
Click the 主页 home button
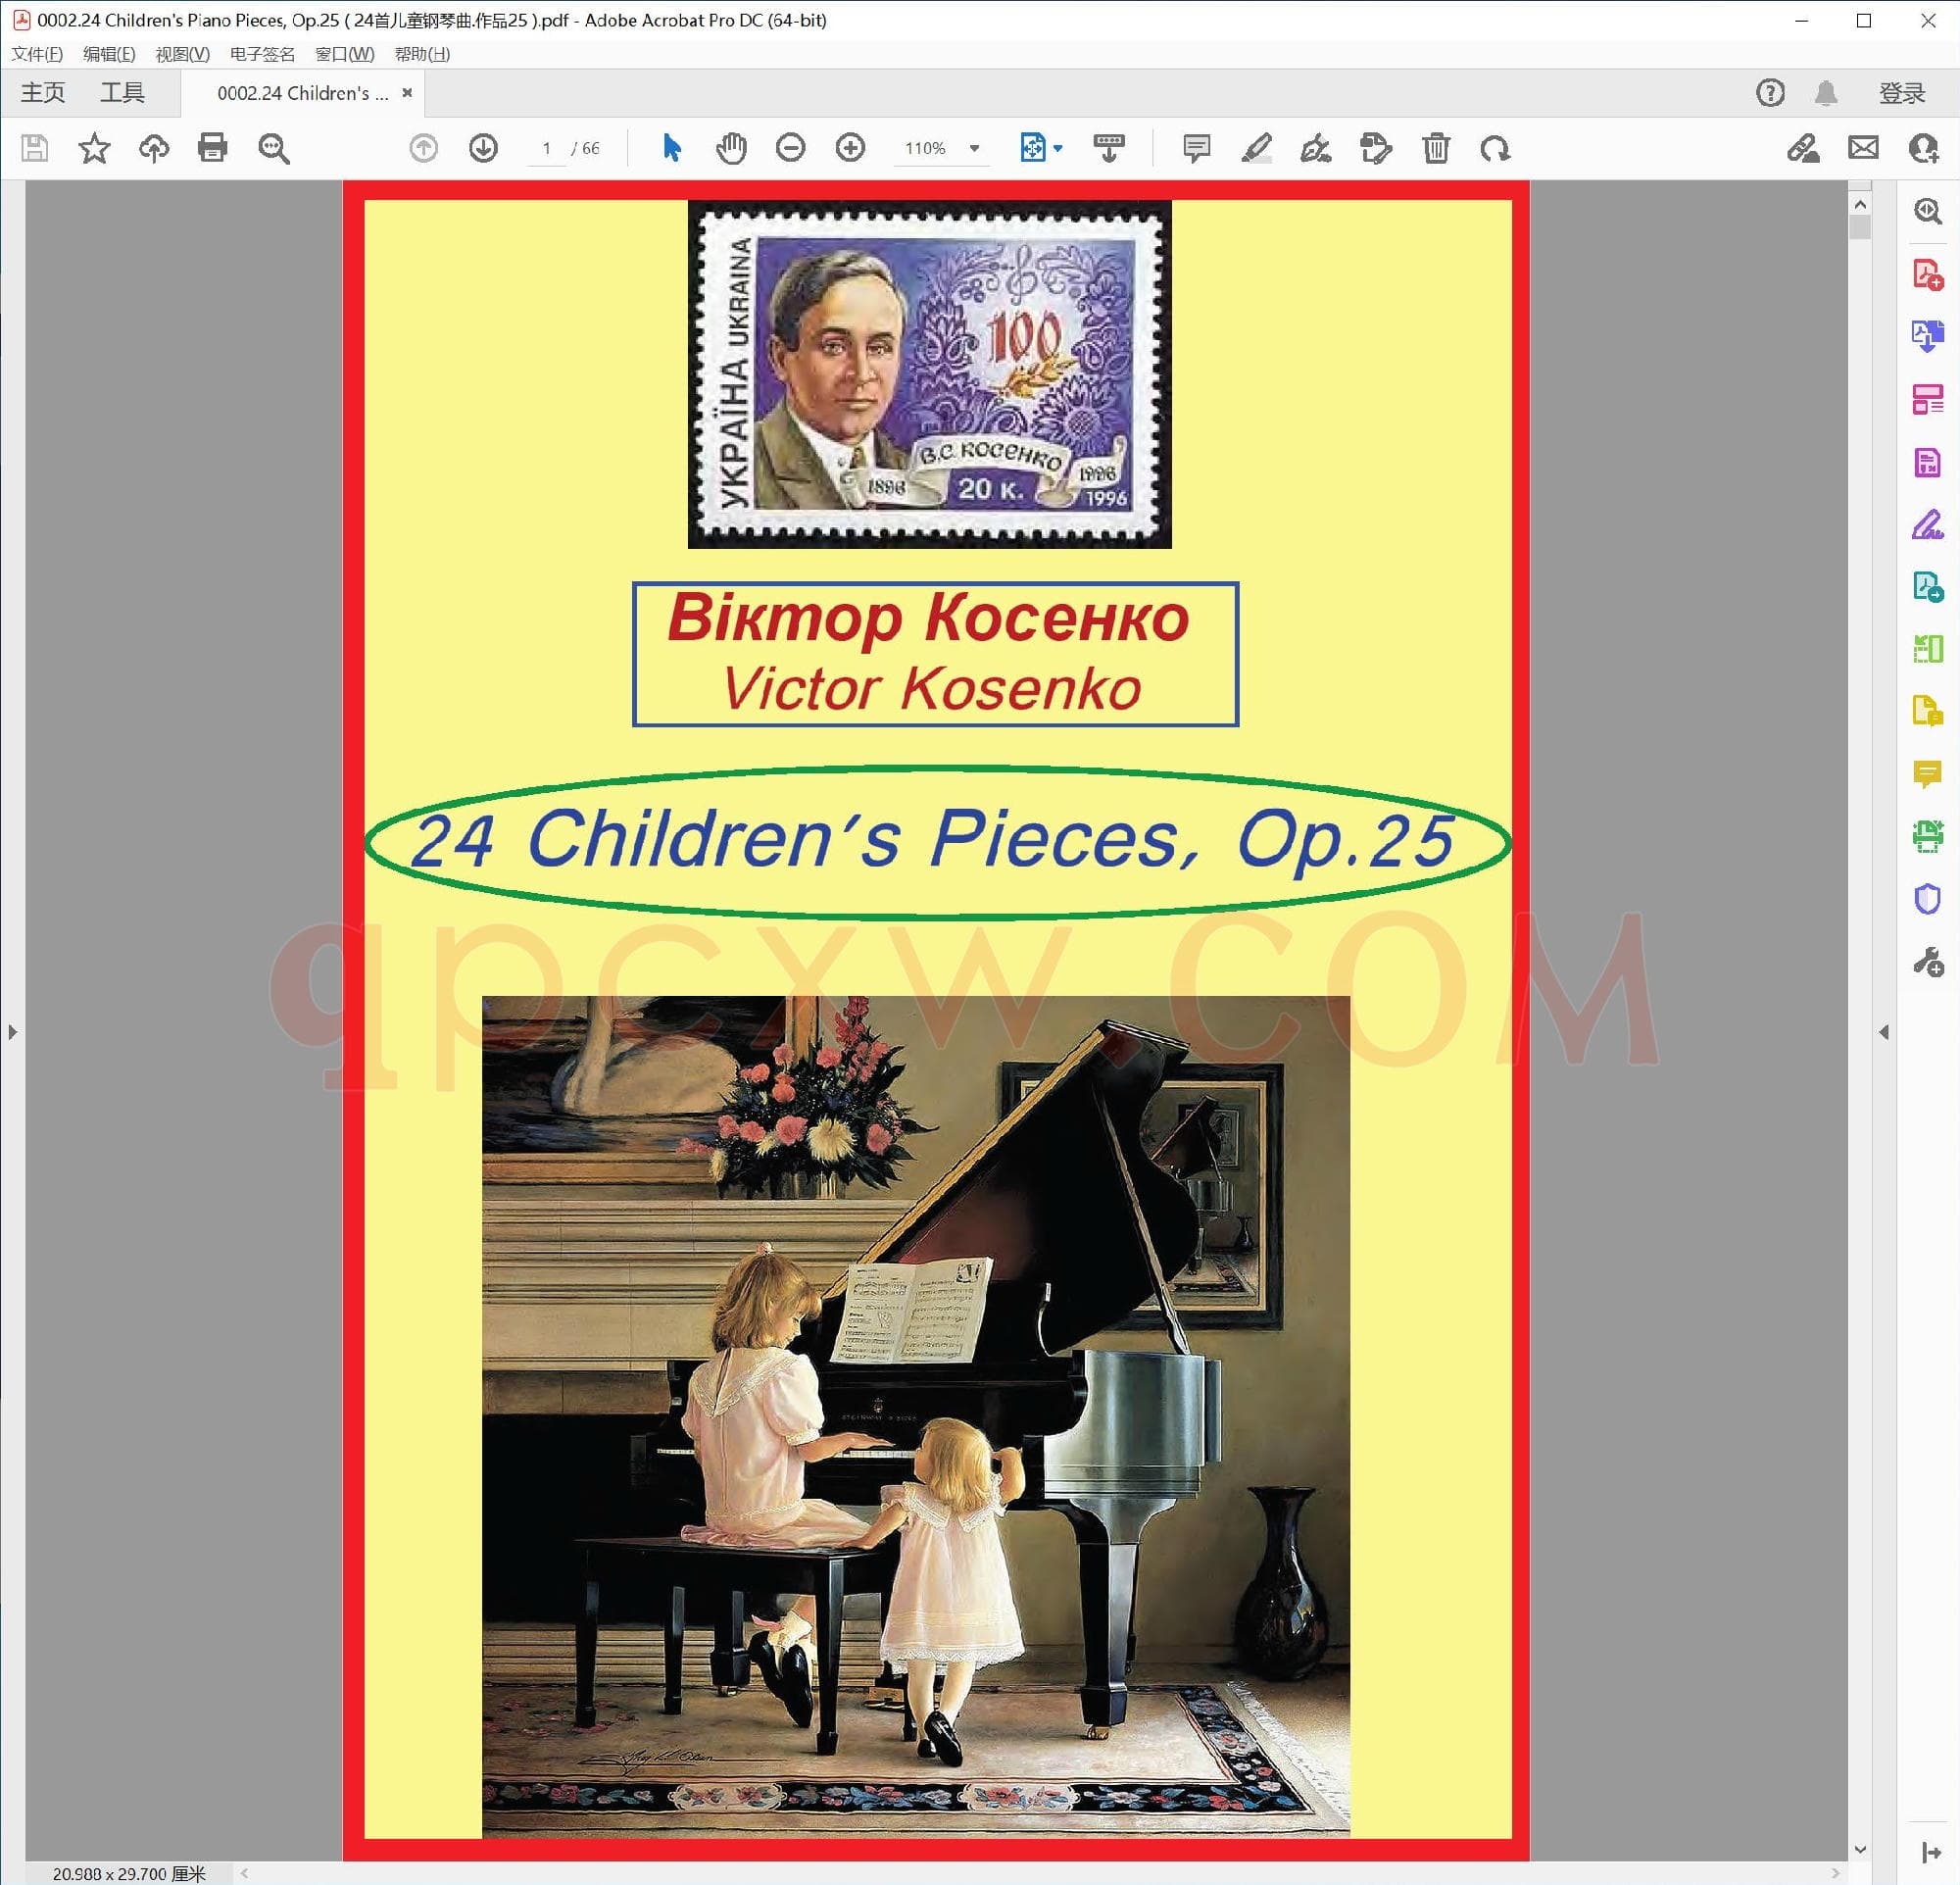[43, 93]
